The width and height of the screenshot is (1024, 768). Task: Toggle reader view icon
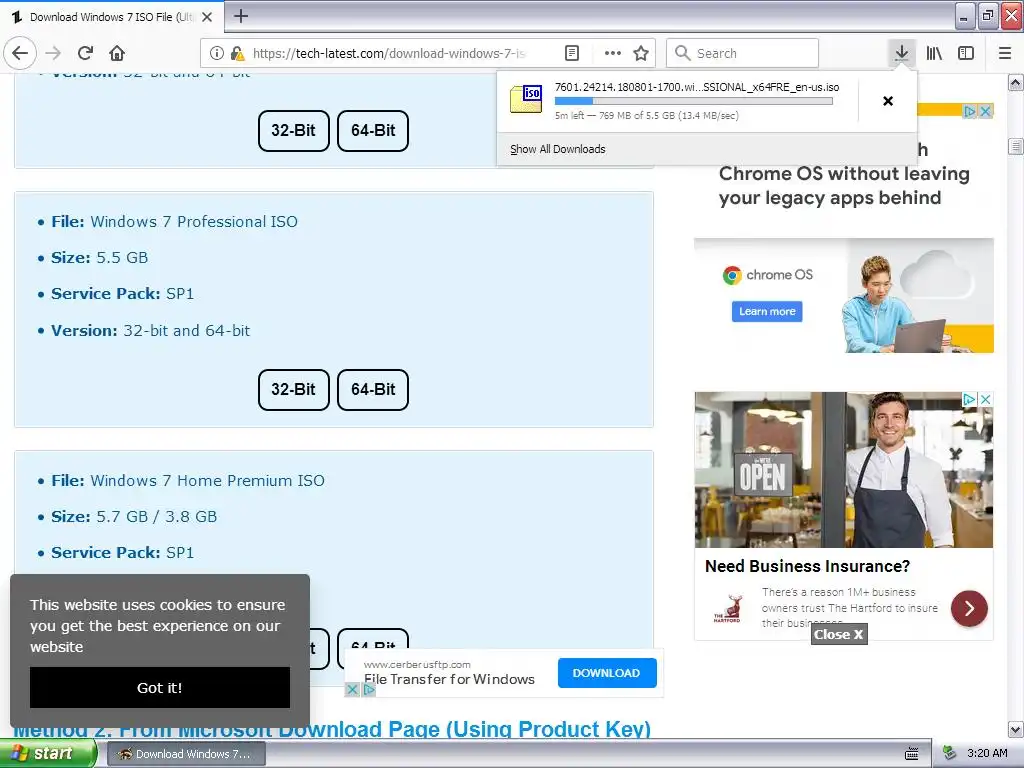tap(572, 53)
